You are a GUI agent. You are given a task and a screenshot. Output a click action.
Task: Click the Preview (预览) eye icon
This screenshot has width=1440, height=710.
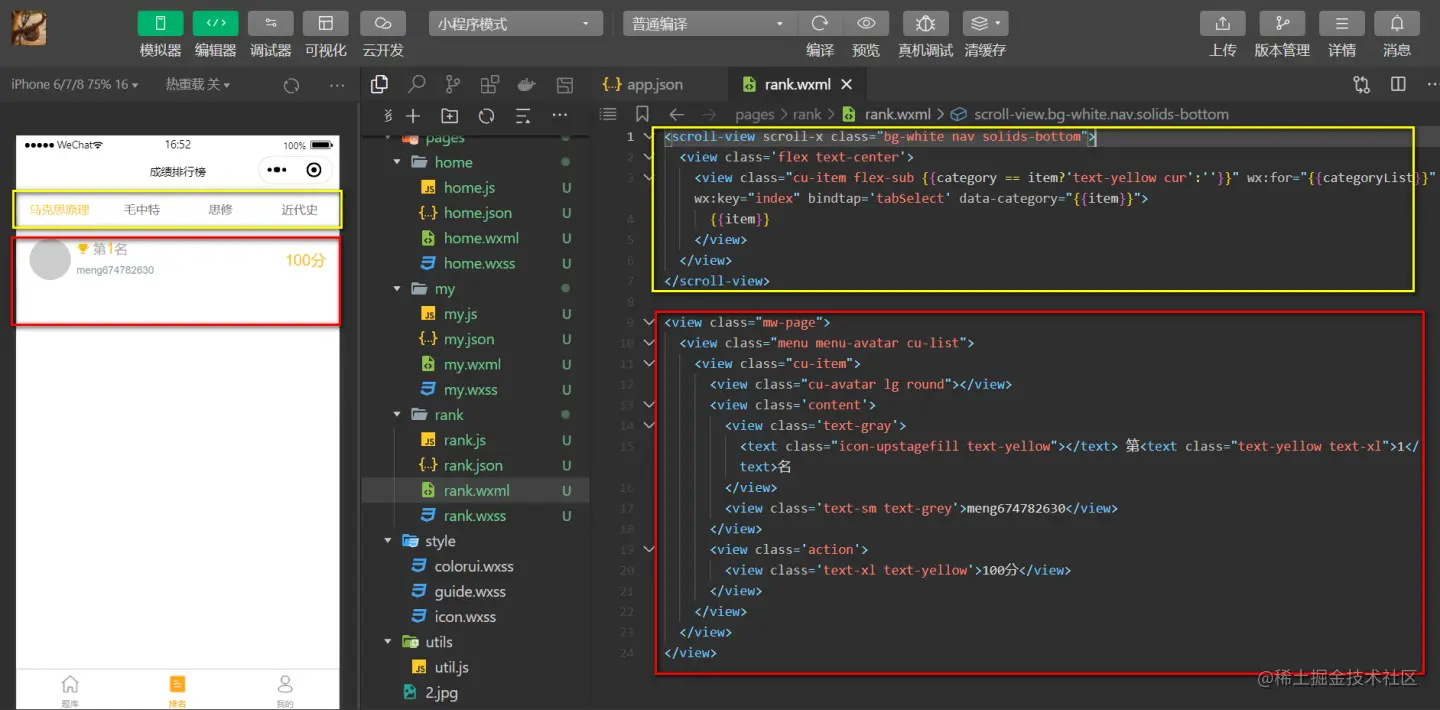866,24
